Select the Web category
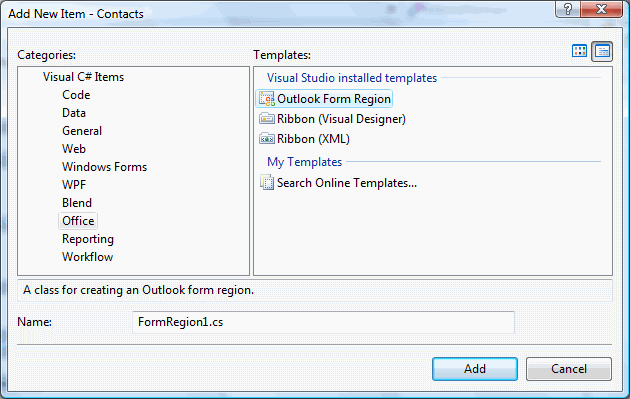 click(74, 149)
